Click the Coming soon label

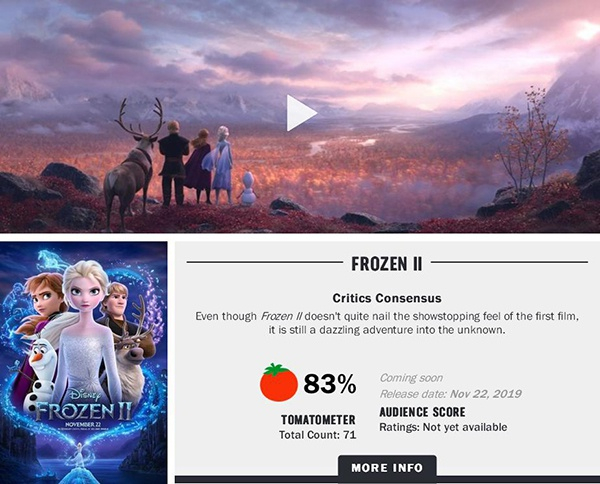click(x=411, y=378)
